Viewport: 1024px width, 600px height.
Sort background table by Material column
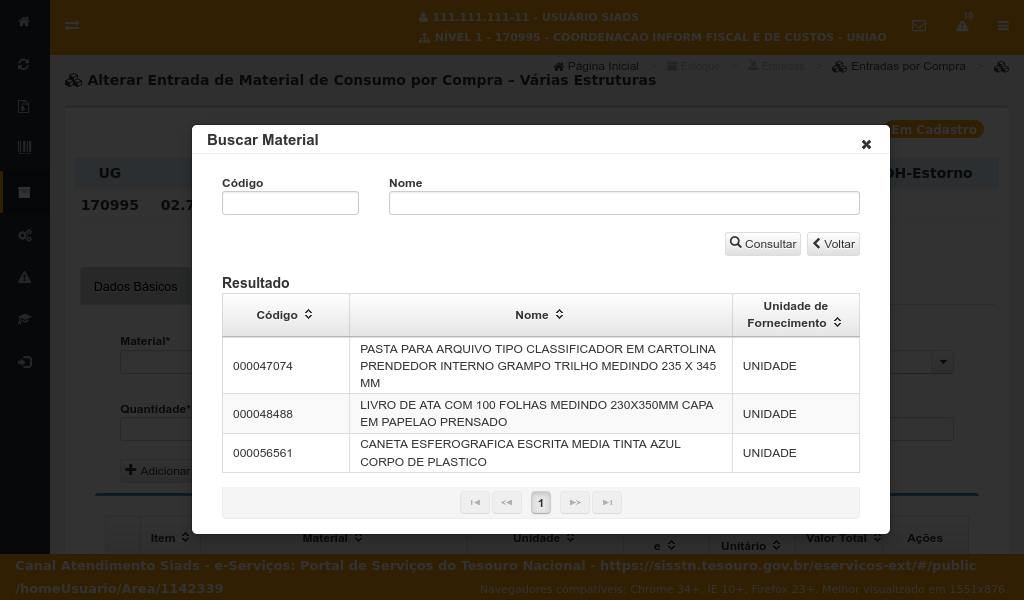pyautogui.click(x=332, y=538)
